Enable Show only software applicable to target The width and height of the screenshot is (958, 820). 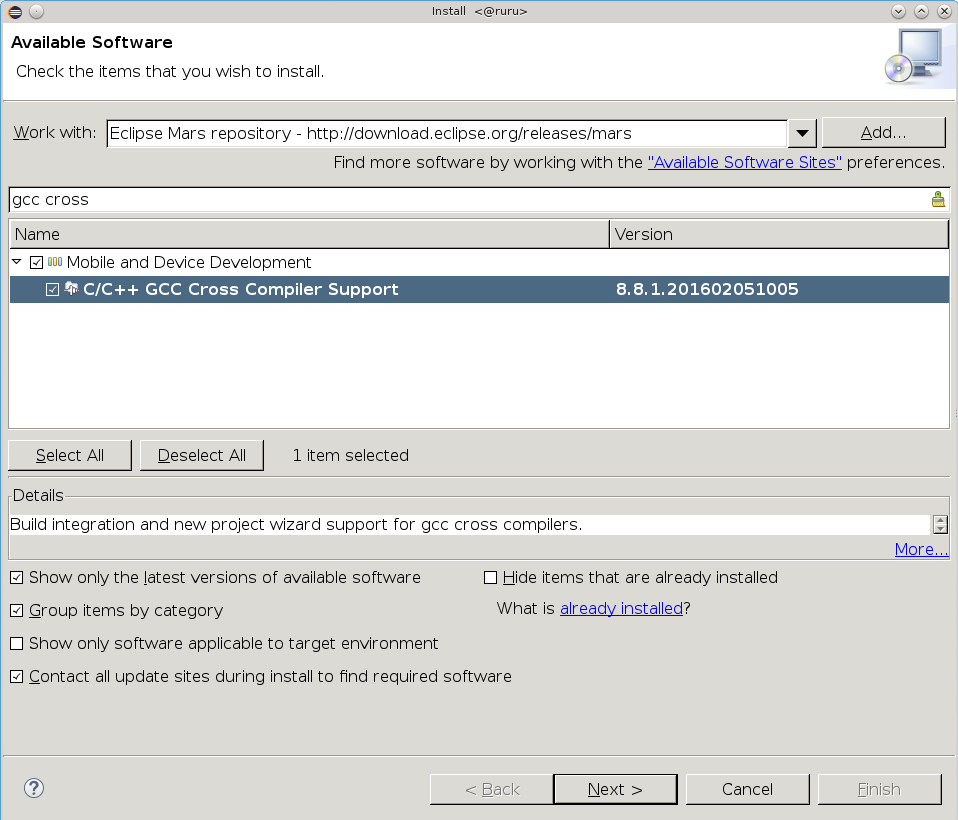click(x=17, y=644)
